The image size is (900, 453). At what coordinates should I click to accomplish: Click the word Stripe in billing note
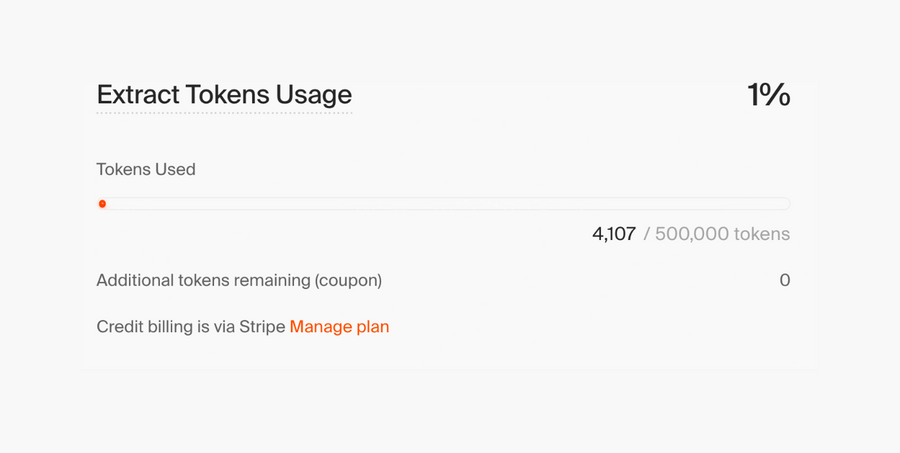click(262, 326)
